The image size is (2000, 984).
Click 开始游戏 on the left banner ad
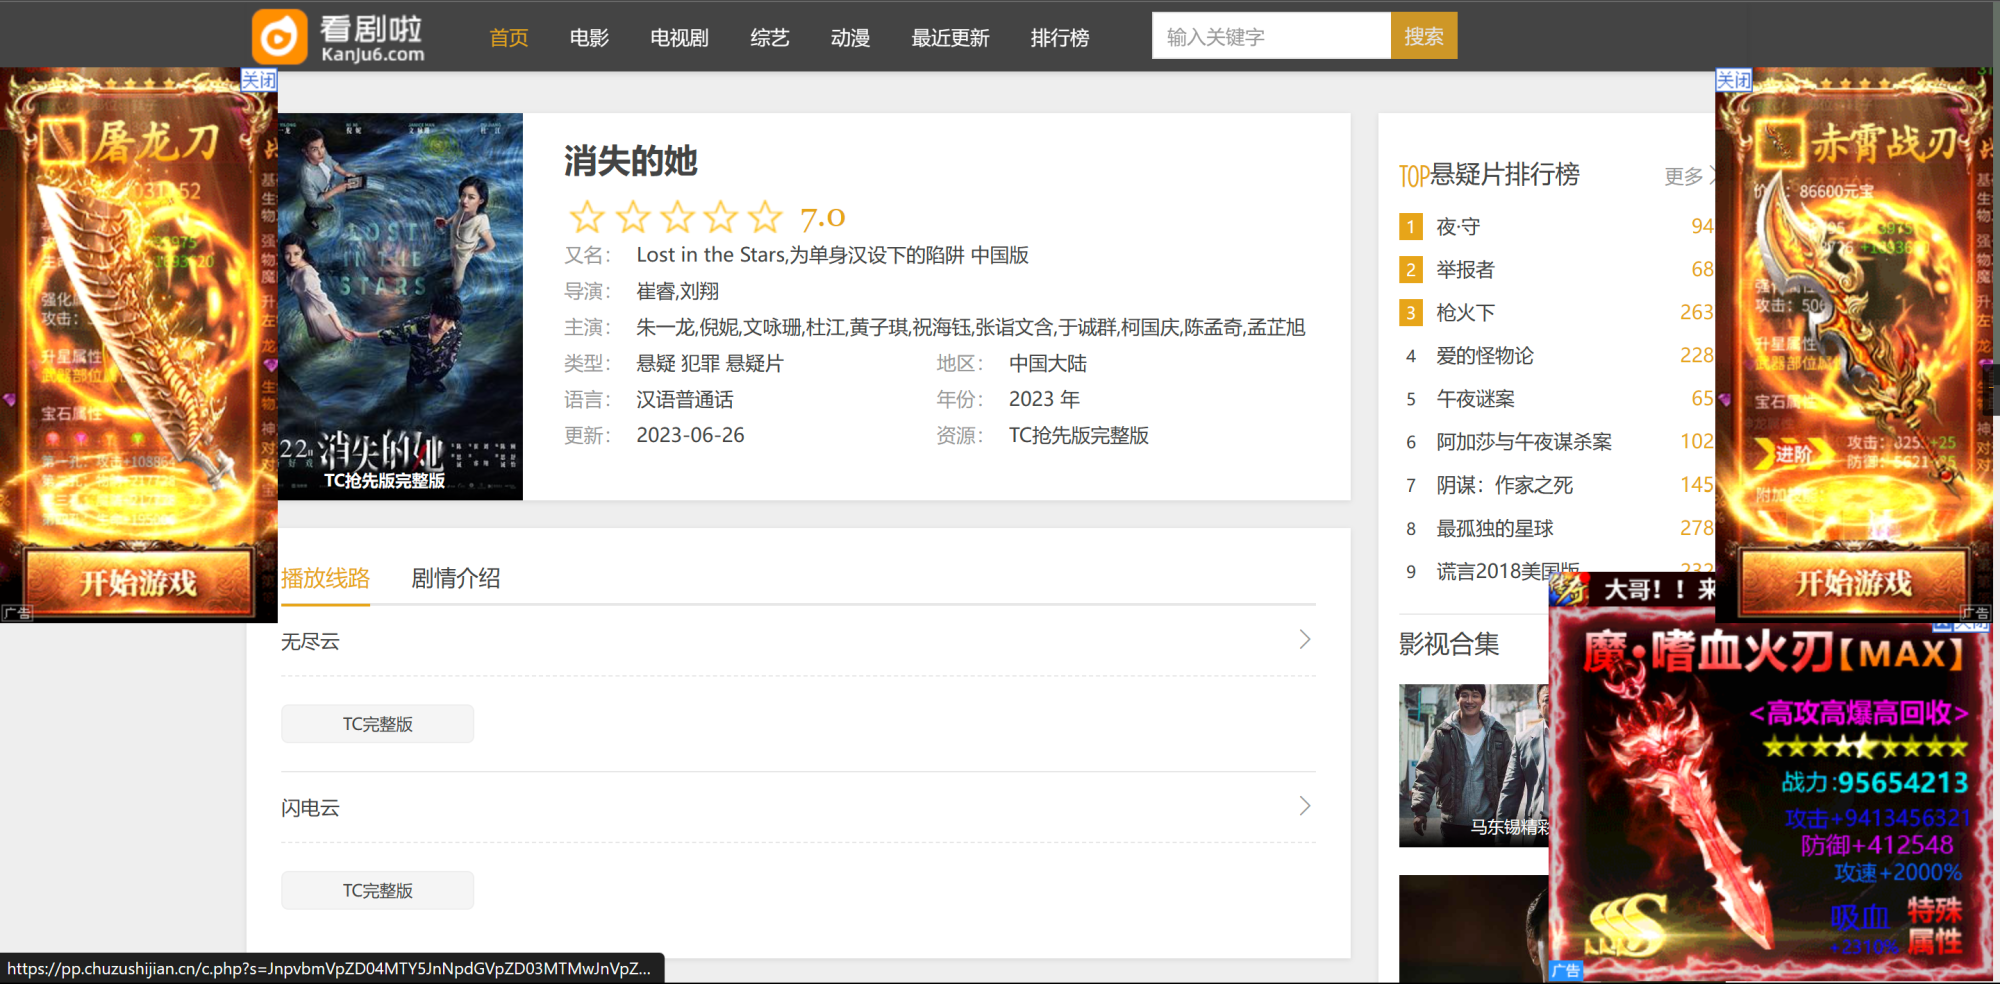click(138, 582)
